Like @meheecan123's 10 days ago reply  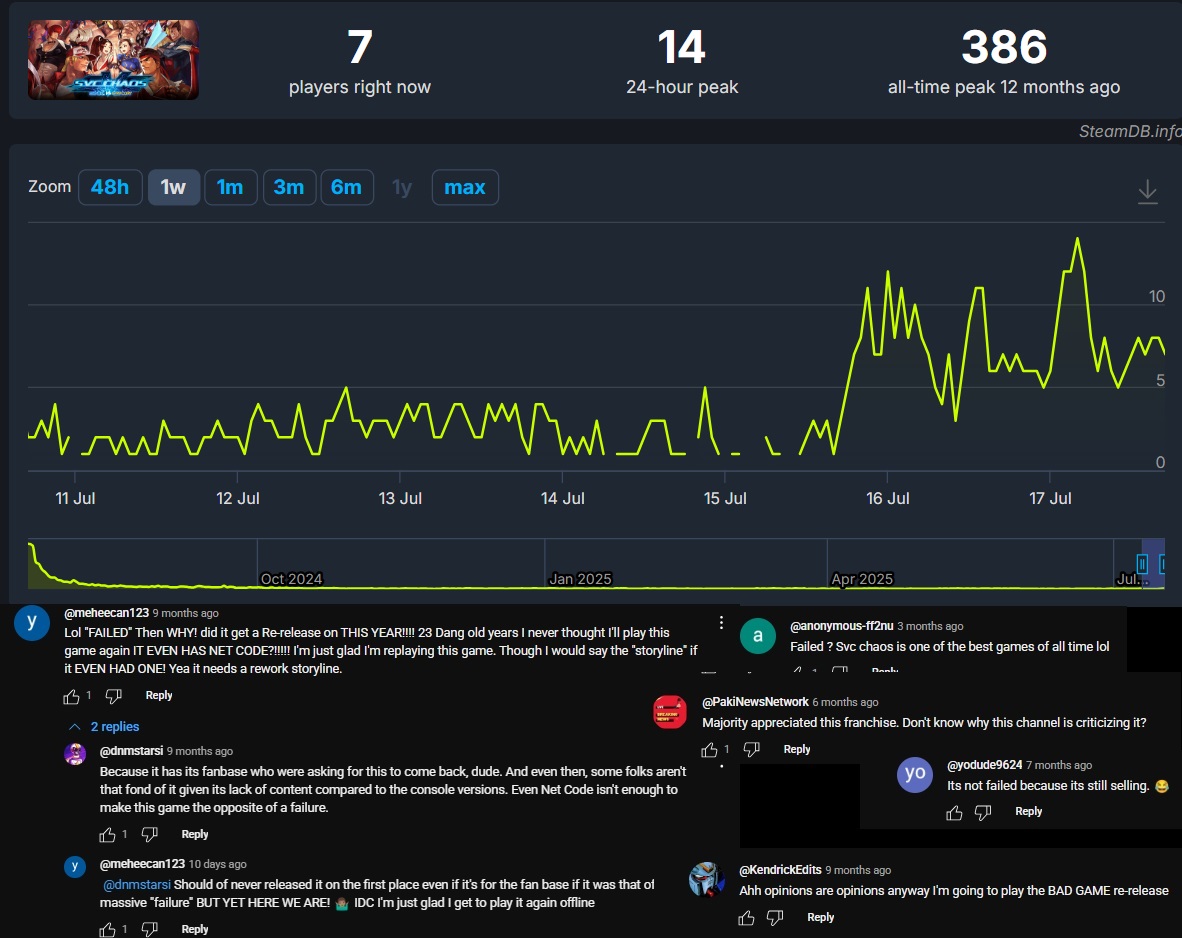108,930
